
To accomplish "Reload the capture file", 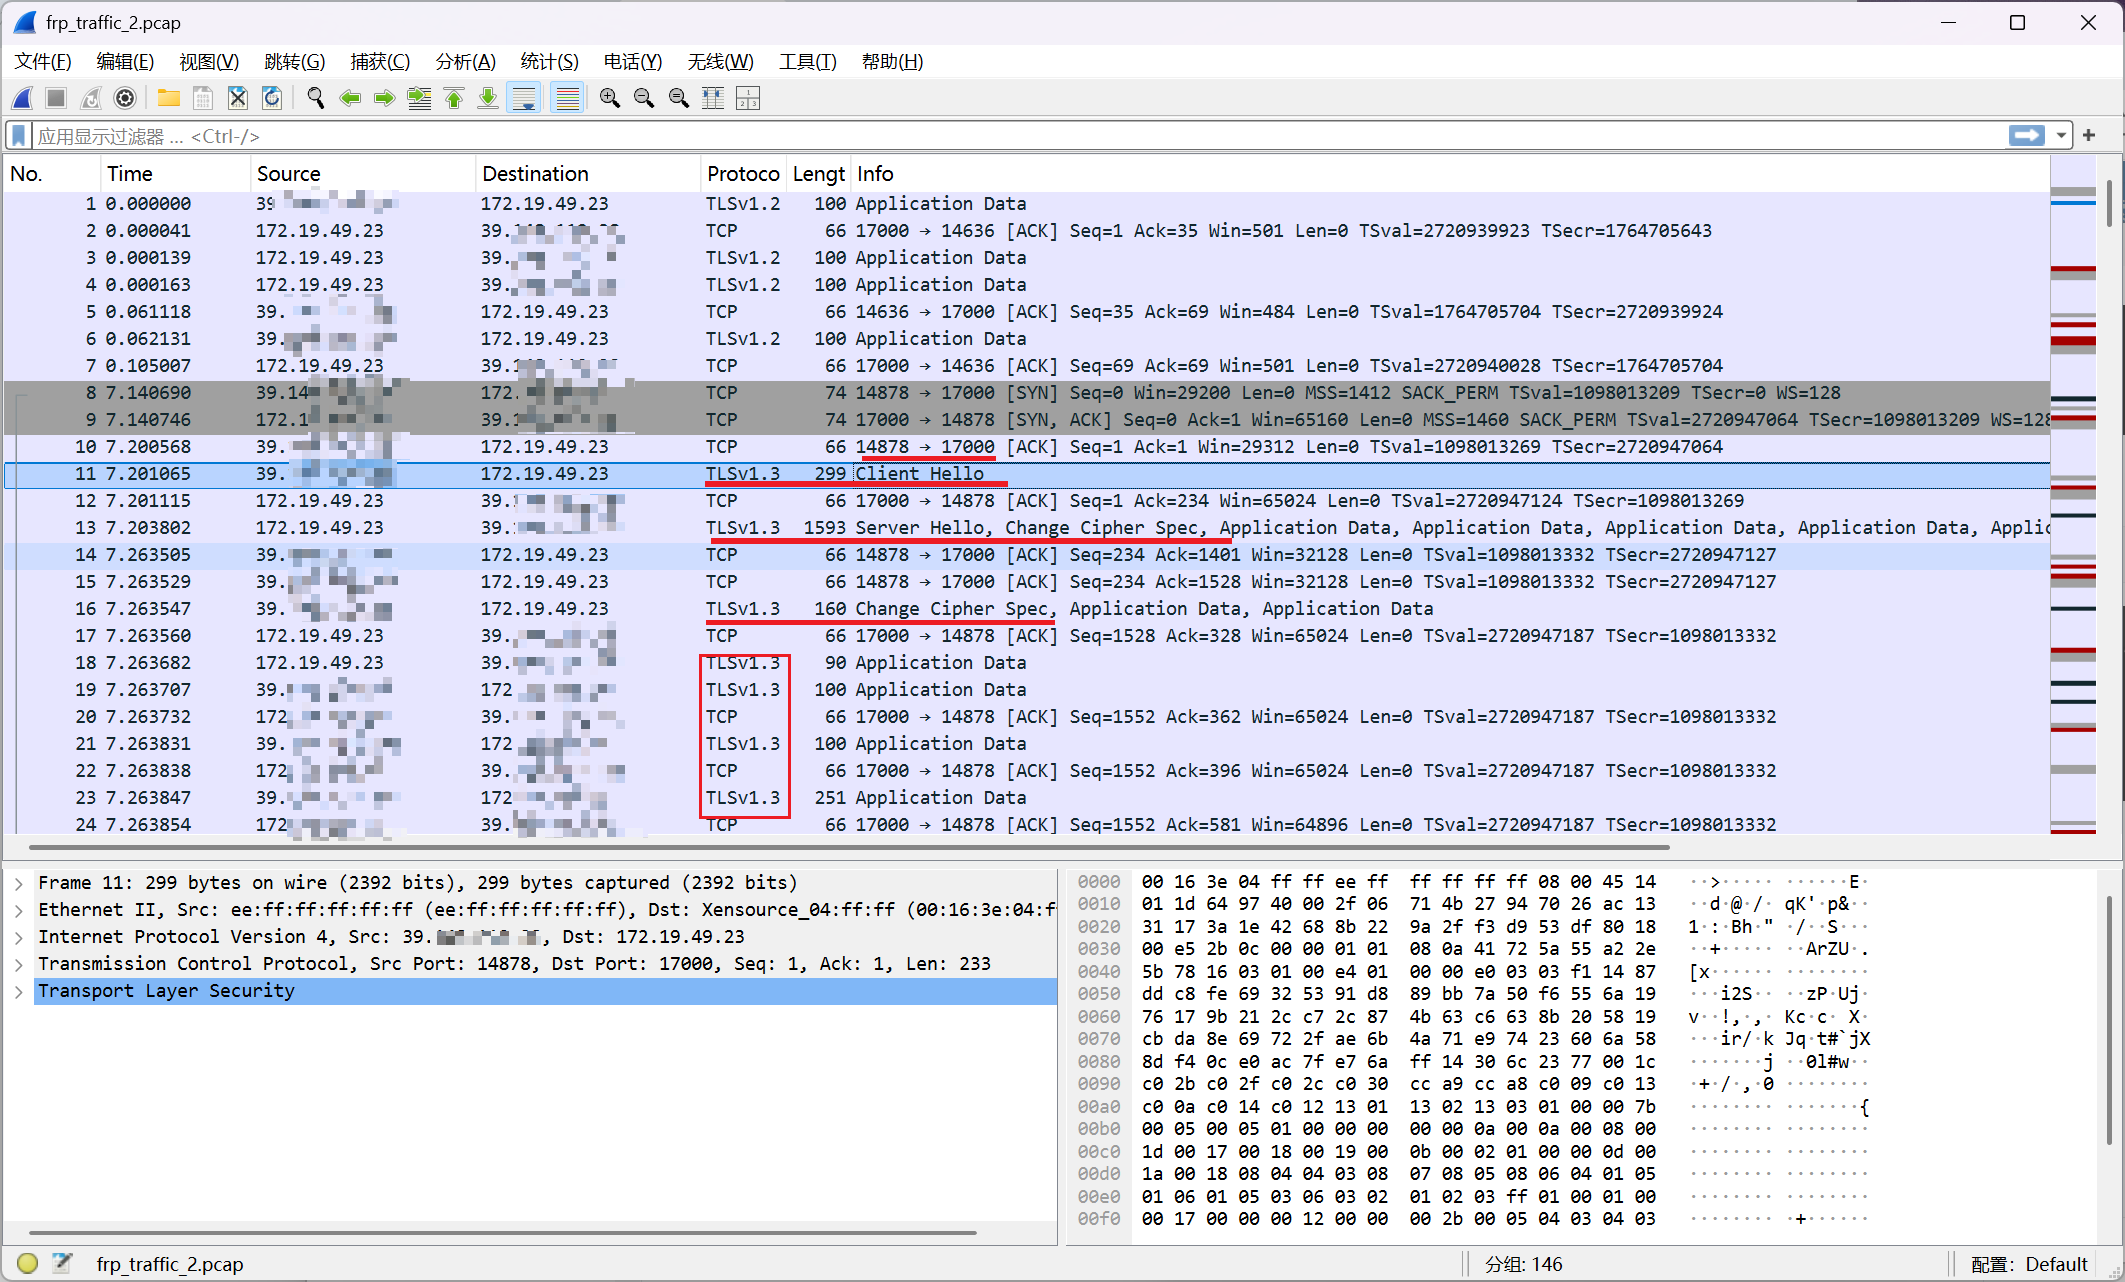I will pyautogui.click(x=272, y=98).
